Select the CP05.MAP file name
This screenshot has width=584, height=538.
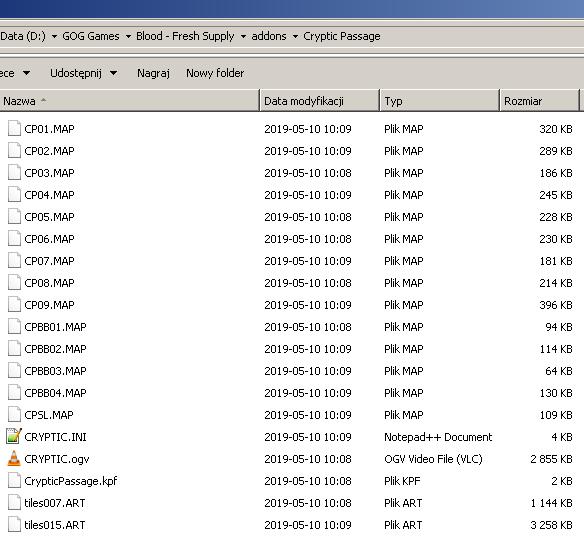click(x=49, y=217)
